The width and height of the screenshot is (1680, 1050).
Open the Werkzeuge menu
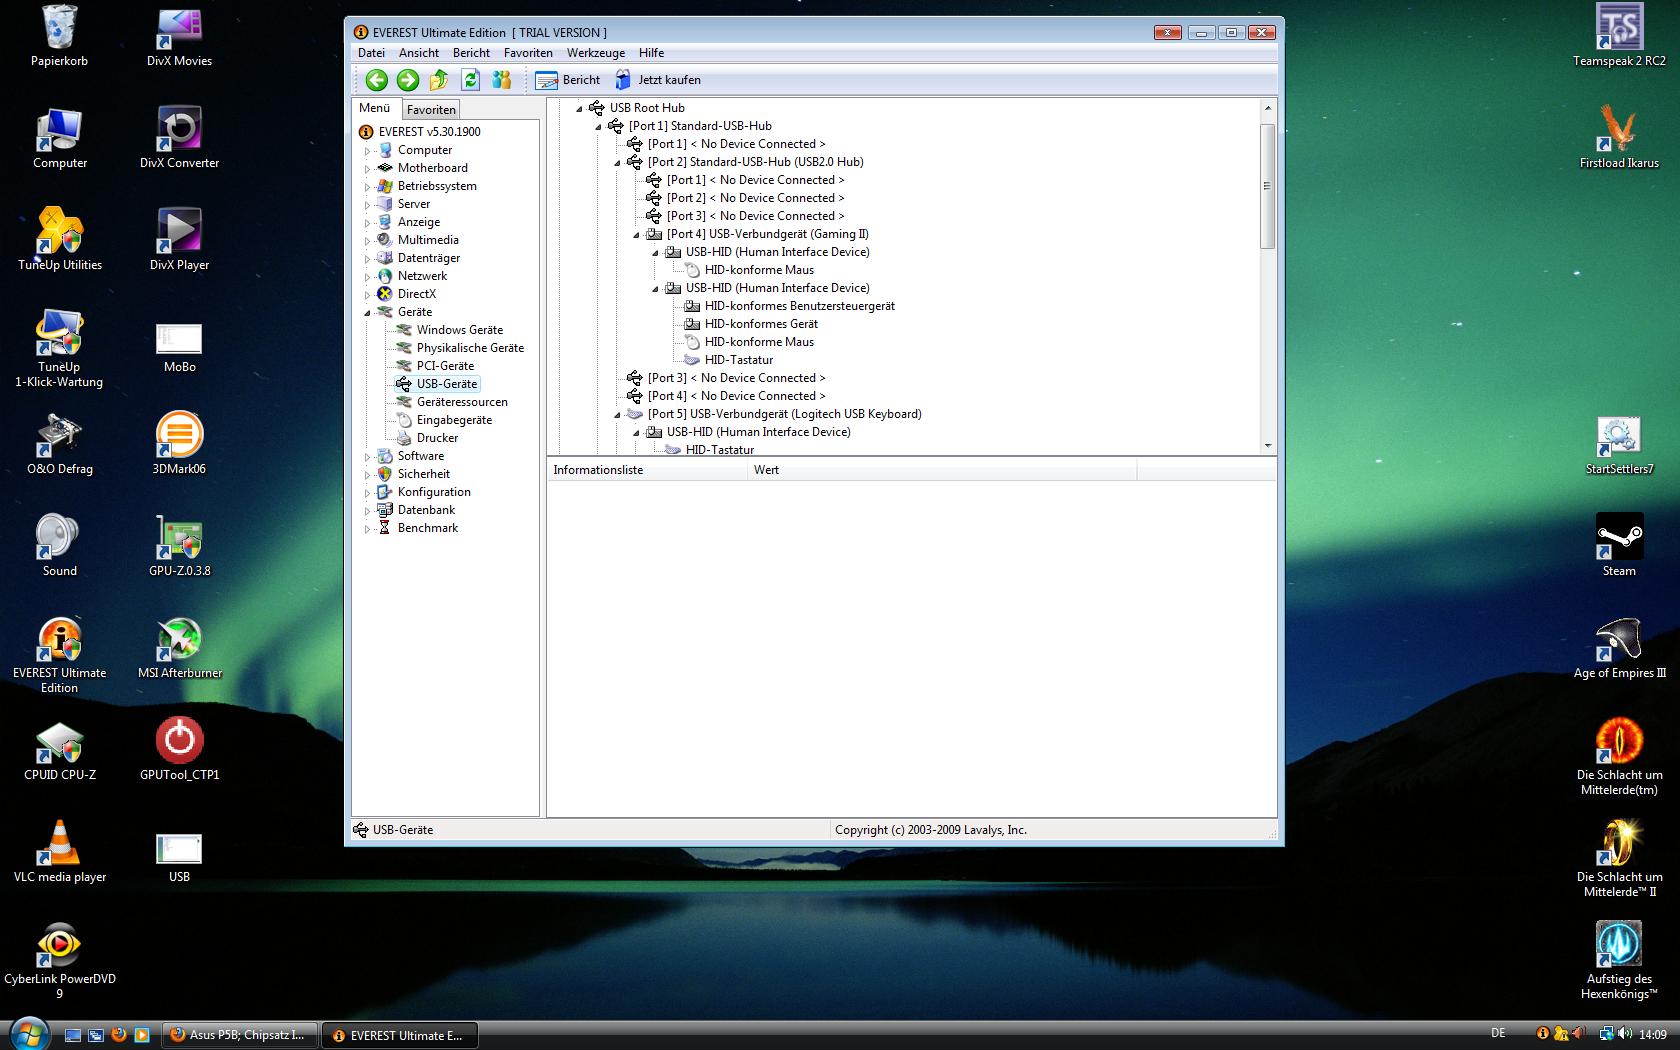pyautogui.click(x=596, y=53)
